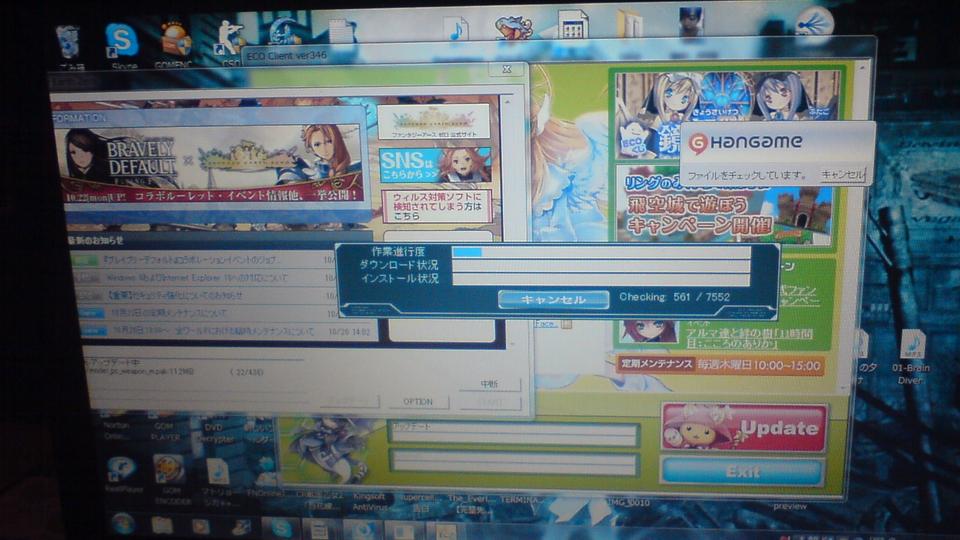The height and width of the screenshot is (540, 960).
Task: Click the Checking 561 / 7552 status text
Action: (x=674, y=297)
